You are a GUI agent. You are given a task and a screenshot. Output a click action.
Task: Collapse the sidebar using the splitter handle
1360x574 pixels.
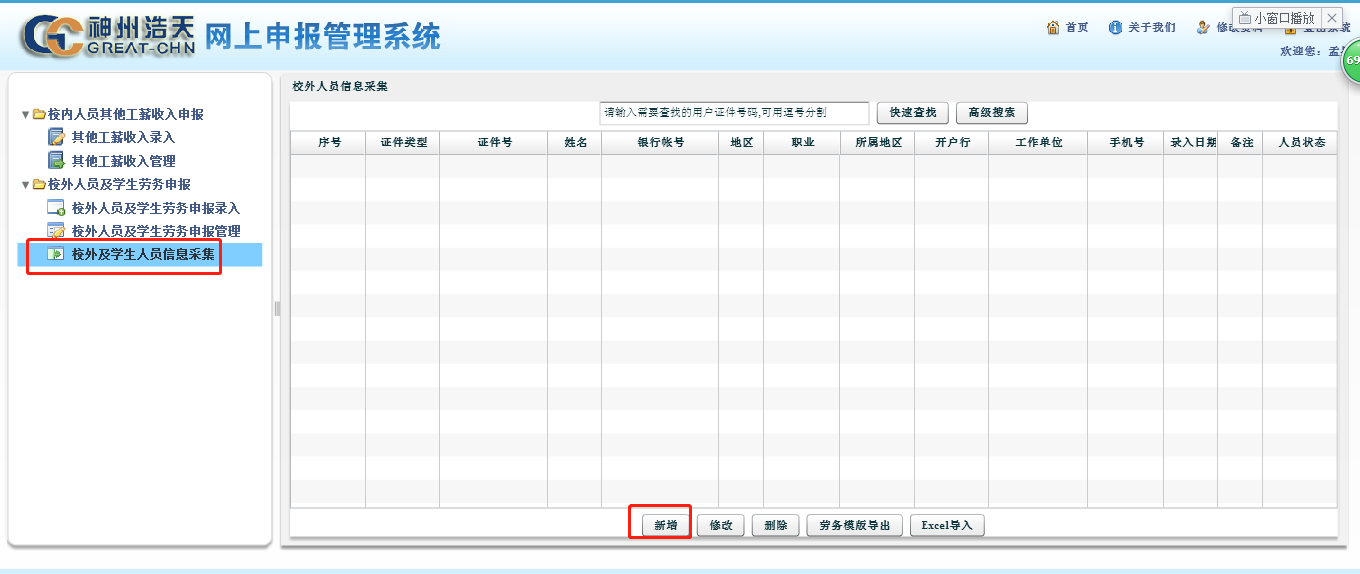(x=277, y=309)
